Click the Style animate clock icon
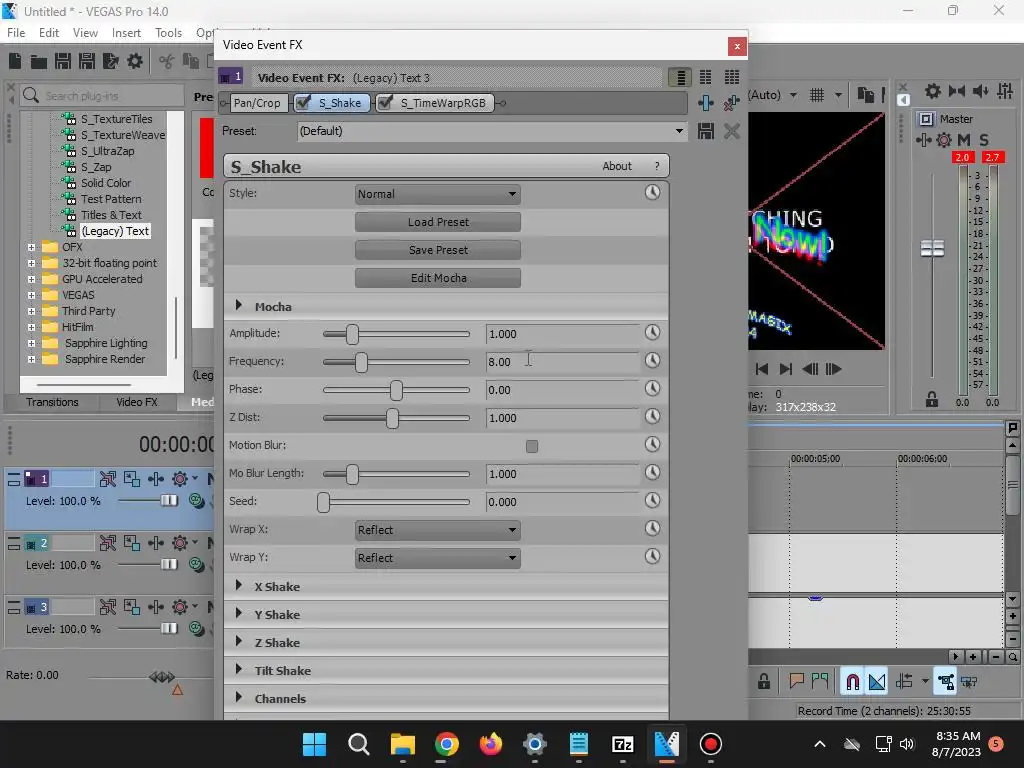This screenshot has height=768, width=1024. [x=652, y=192]
